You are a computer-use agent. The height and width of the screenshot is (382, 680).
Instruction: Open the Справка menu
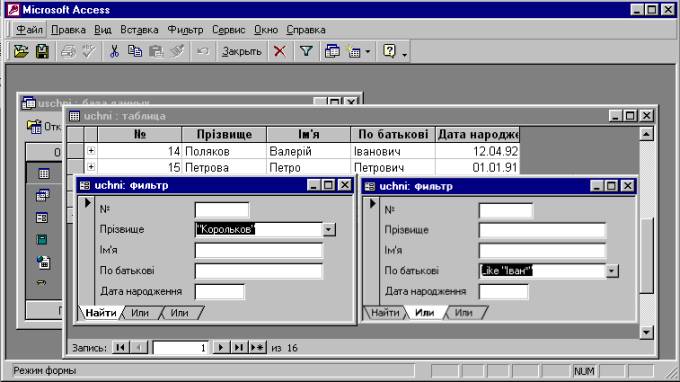pyautogui.click(x=306, y=30)
